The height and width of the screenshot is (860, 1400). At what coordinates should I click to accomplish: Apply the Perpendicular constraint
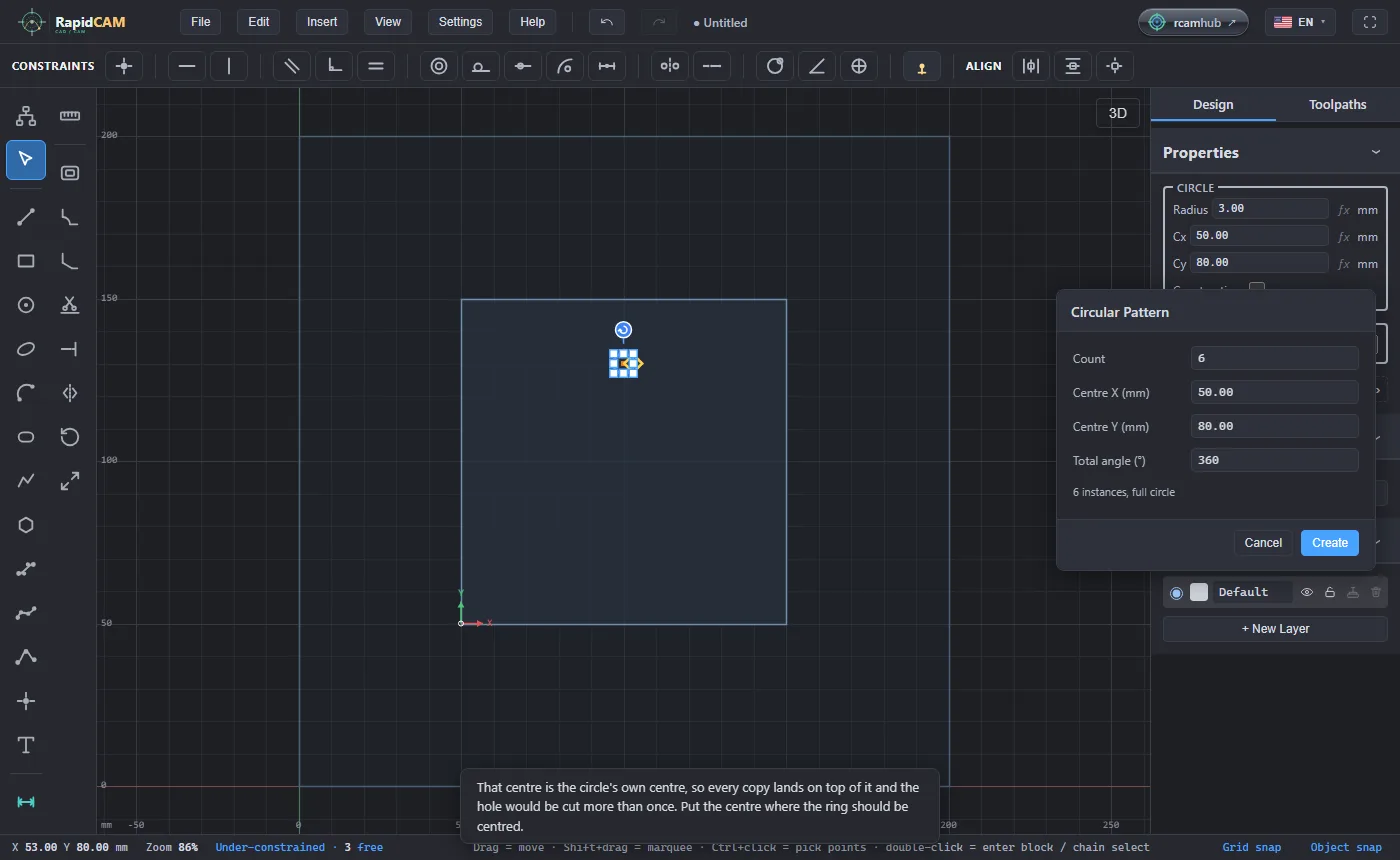(x=334, y=66)
